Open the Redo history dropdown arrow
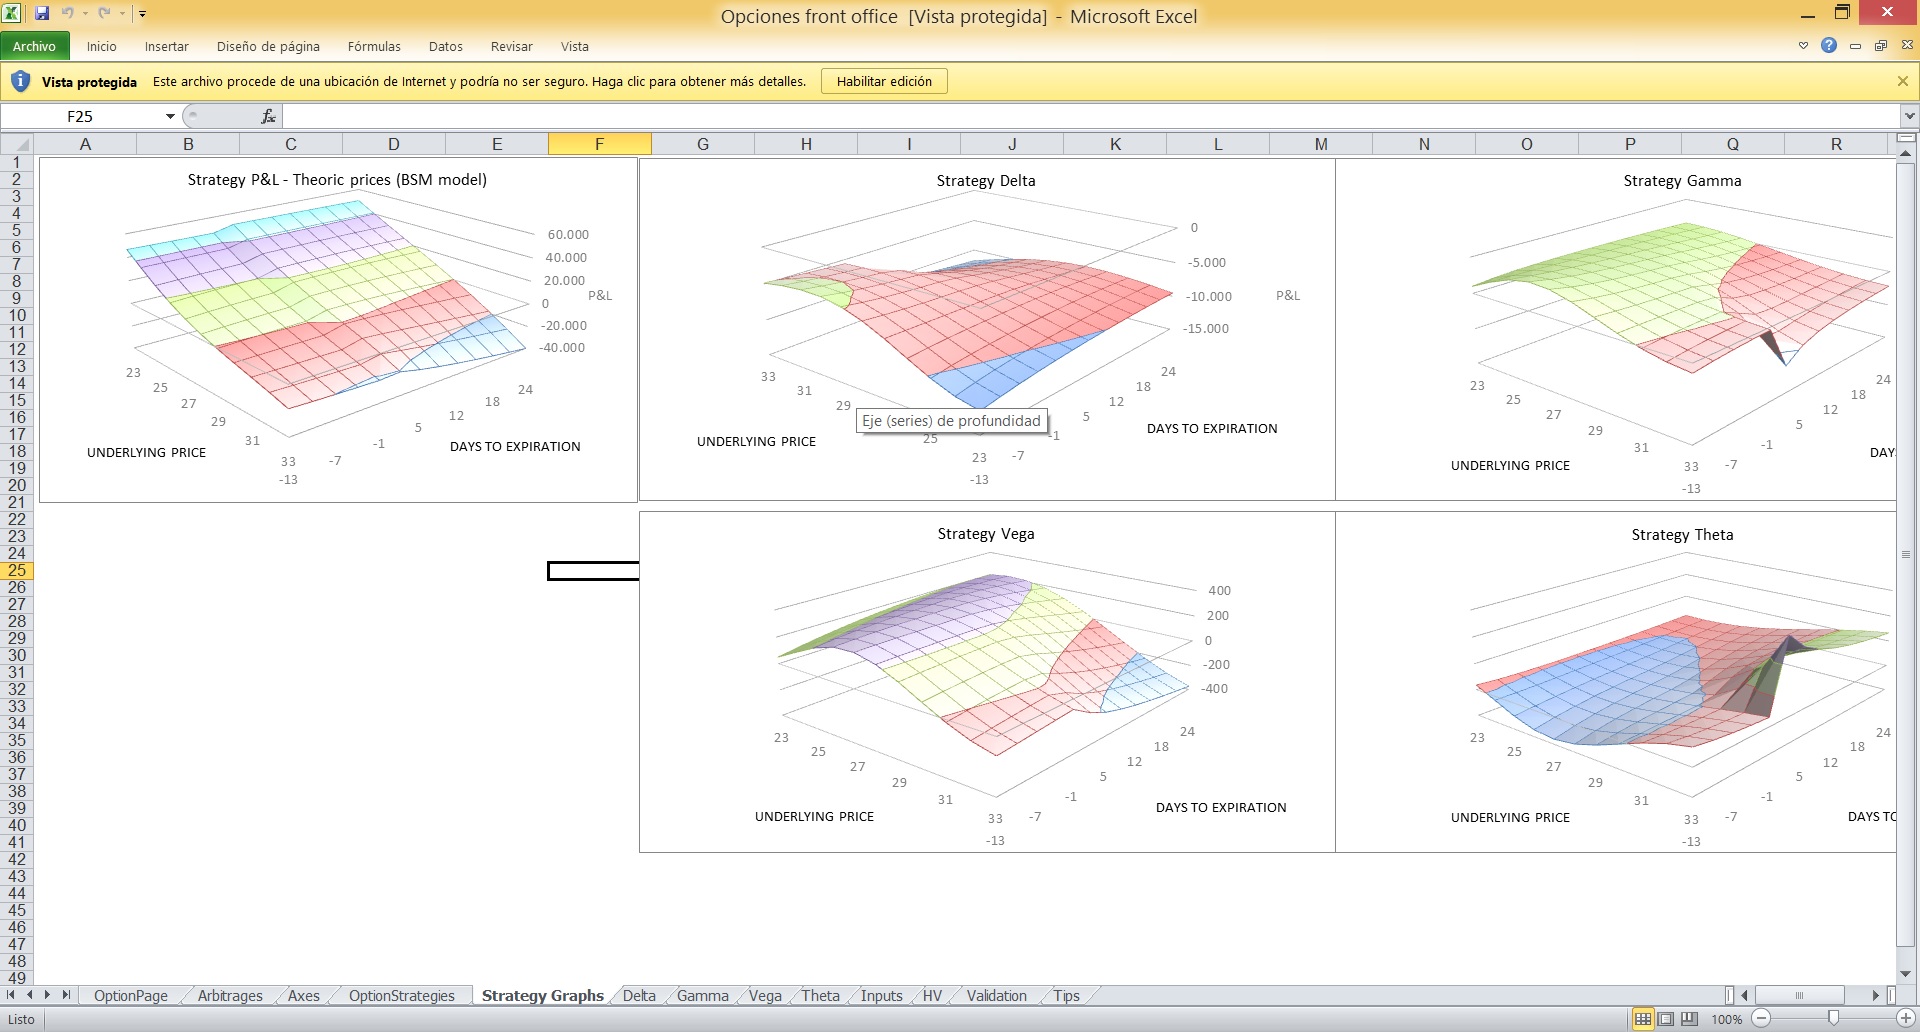 coord(122,14)
